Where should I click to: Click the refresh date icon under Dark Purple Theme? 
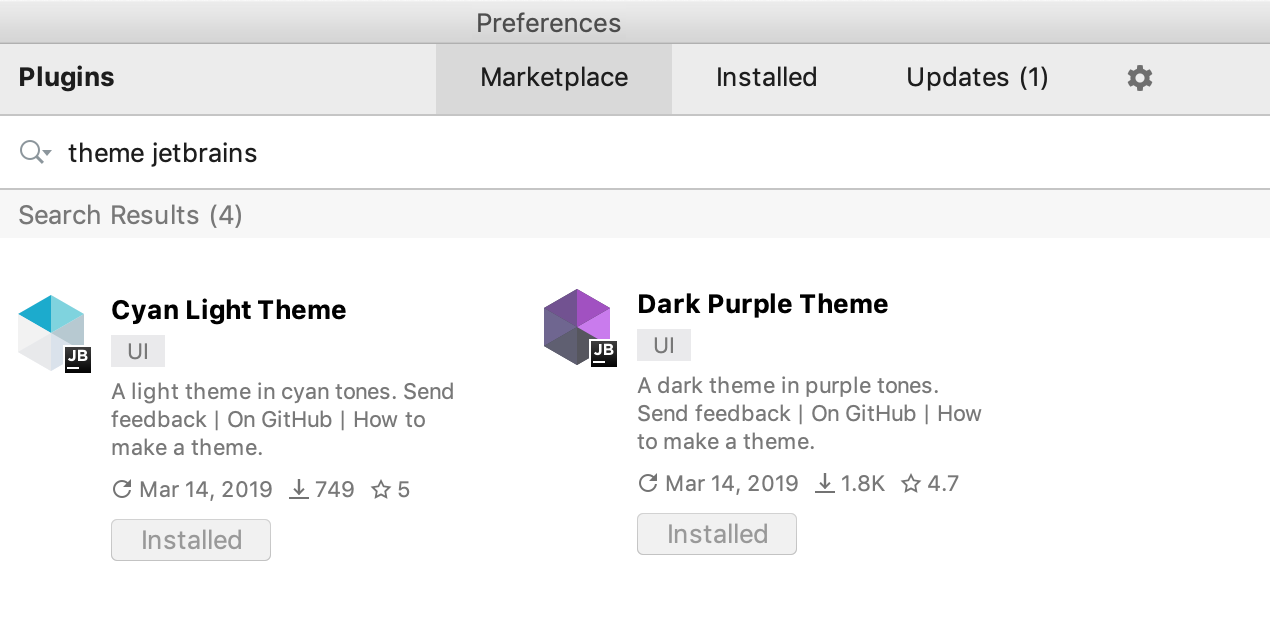648,484
